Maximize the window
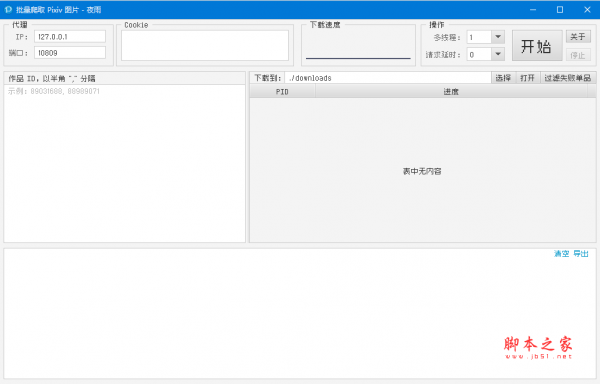 point(560,10)
